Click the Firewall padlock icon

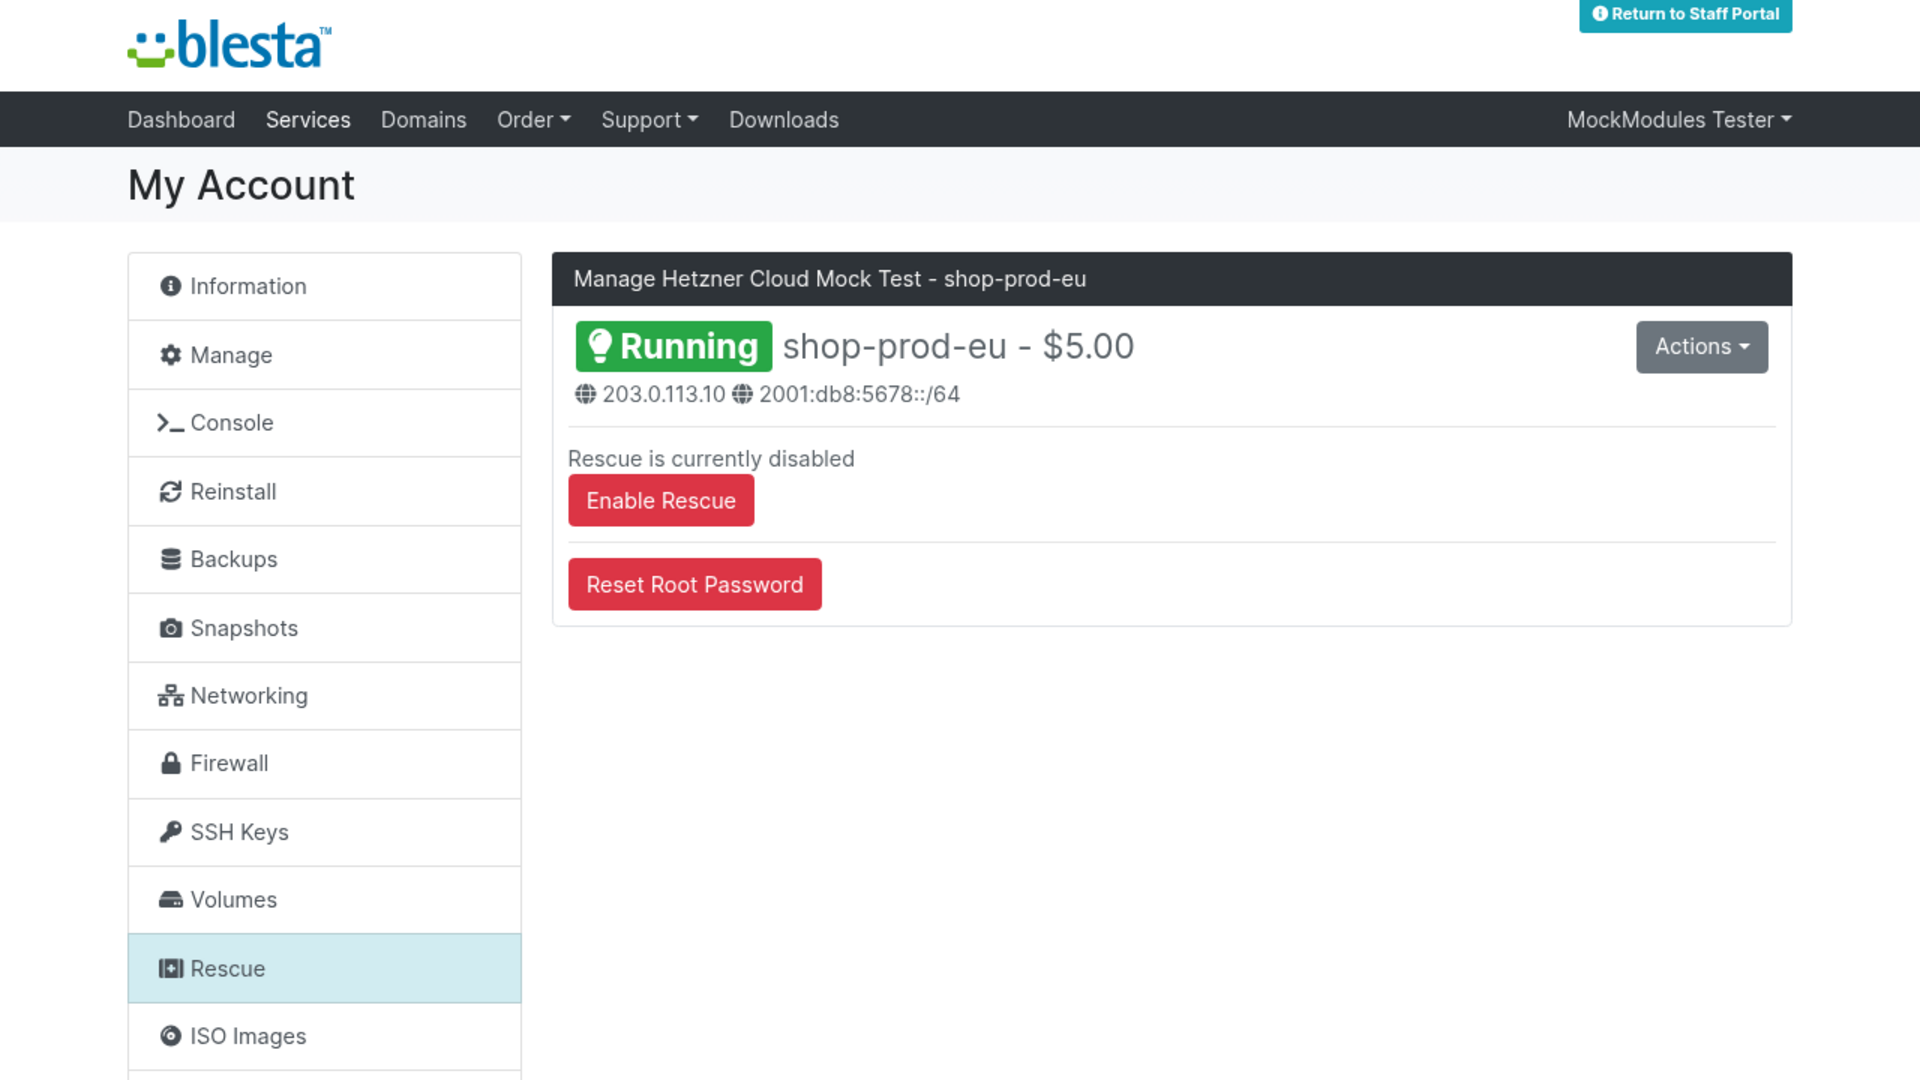(x=171, y=763)
